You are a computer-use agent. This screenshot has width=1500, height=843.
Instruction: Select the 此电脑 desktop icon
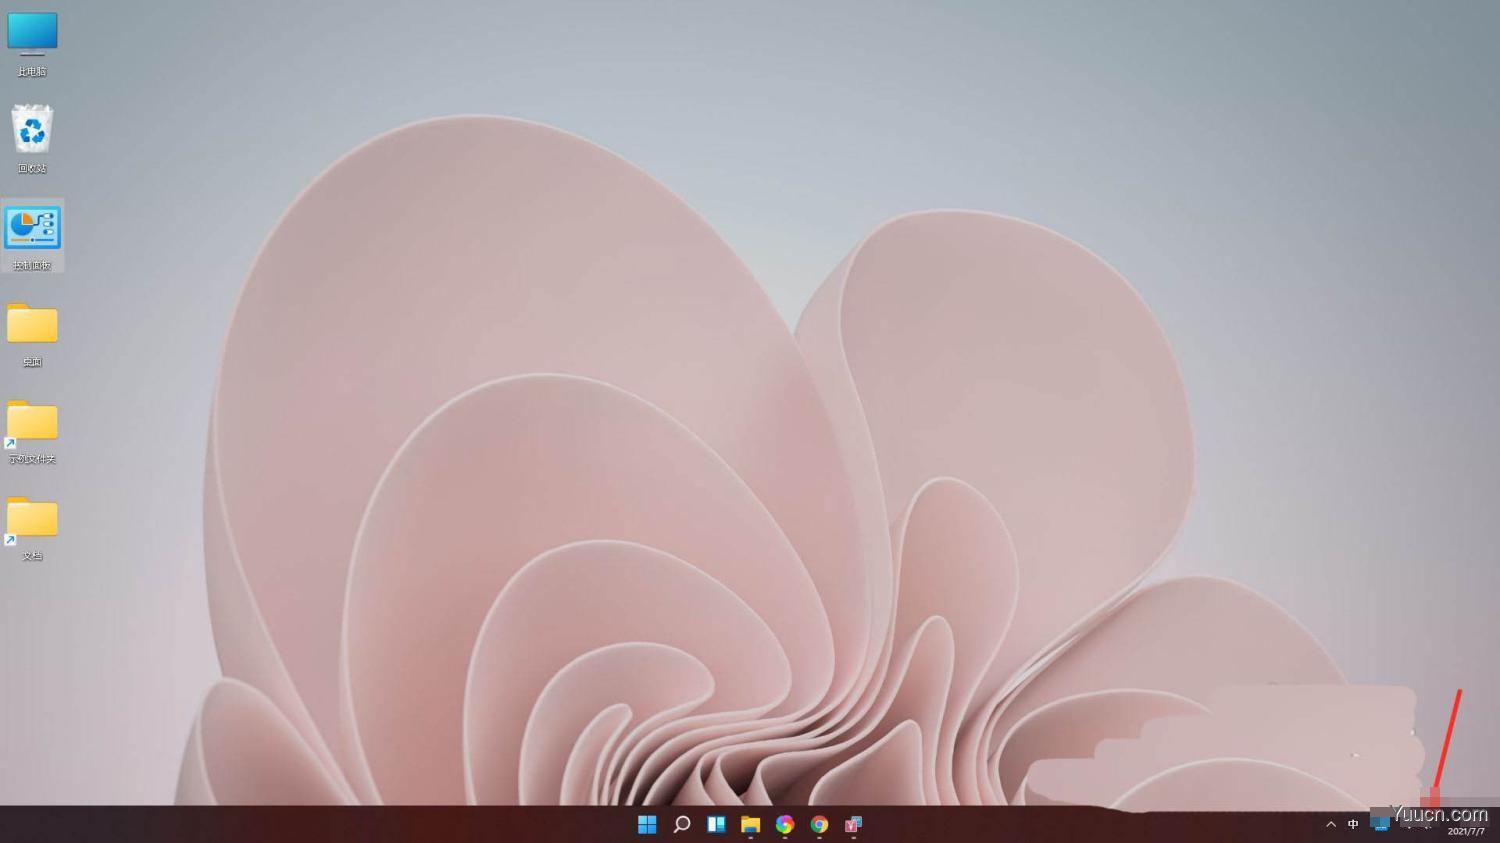pos(32,44)
